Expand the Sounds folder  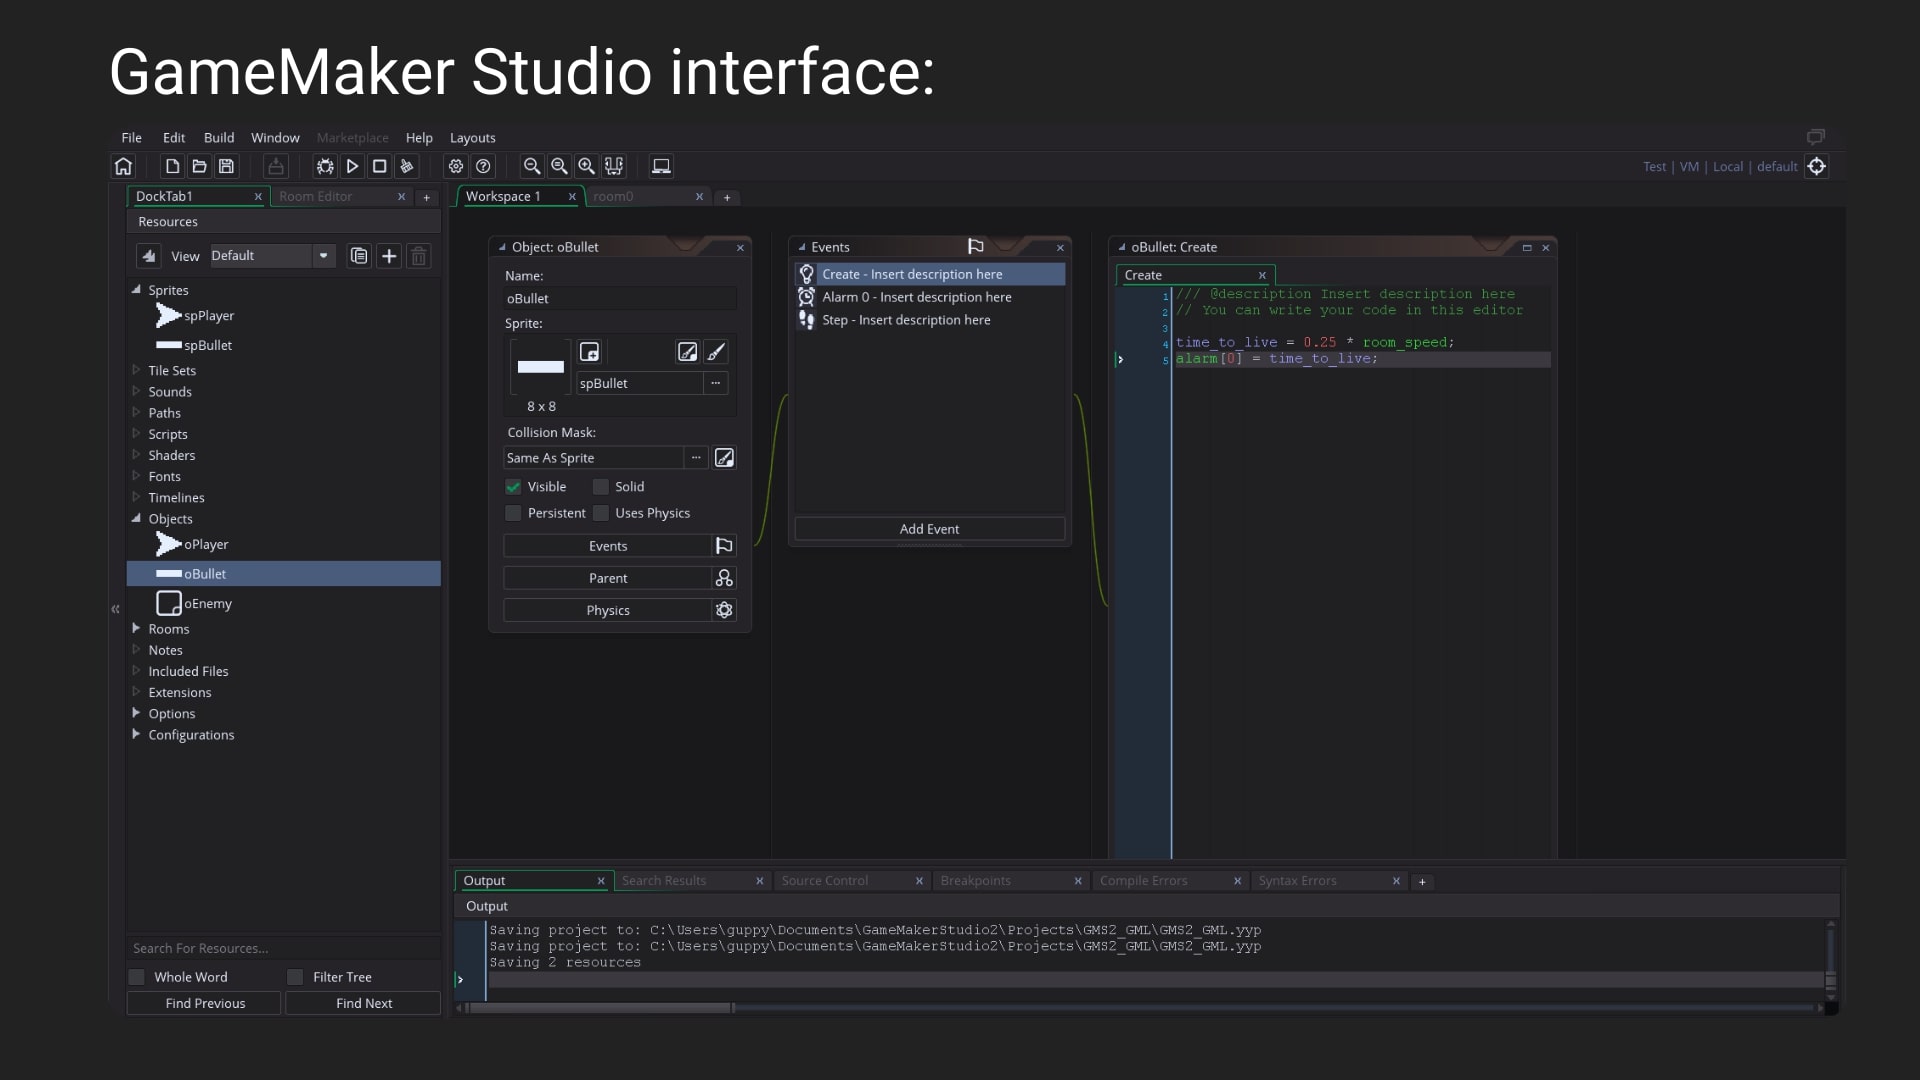136,391
